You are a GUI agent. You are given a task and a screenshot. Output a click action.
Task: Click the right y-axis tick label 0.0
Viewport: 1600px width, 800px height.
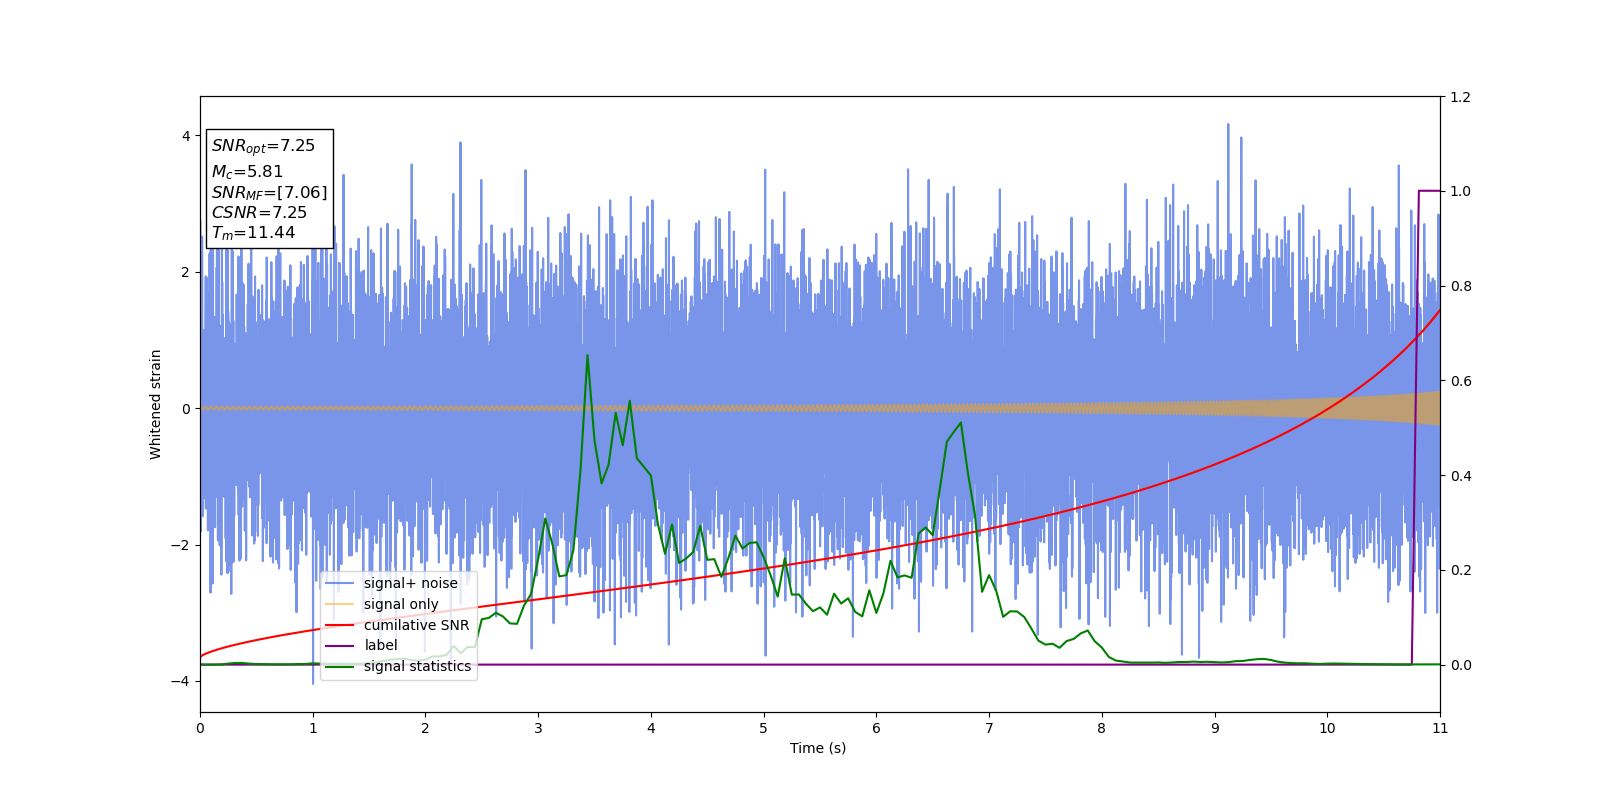coord(1461,665)
